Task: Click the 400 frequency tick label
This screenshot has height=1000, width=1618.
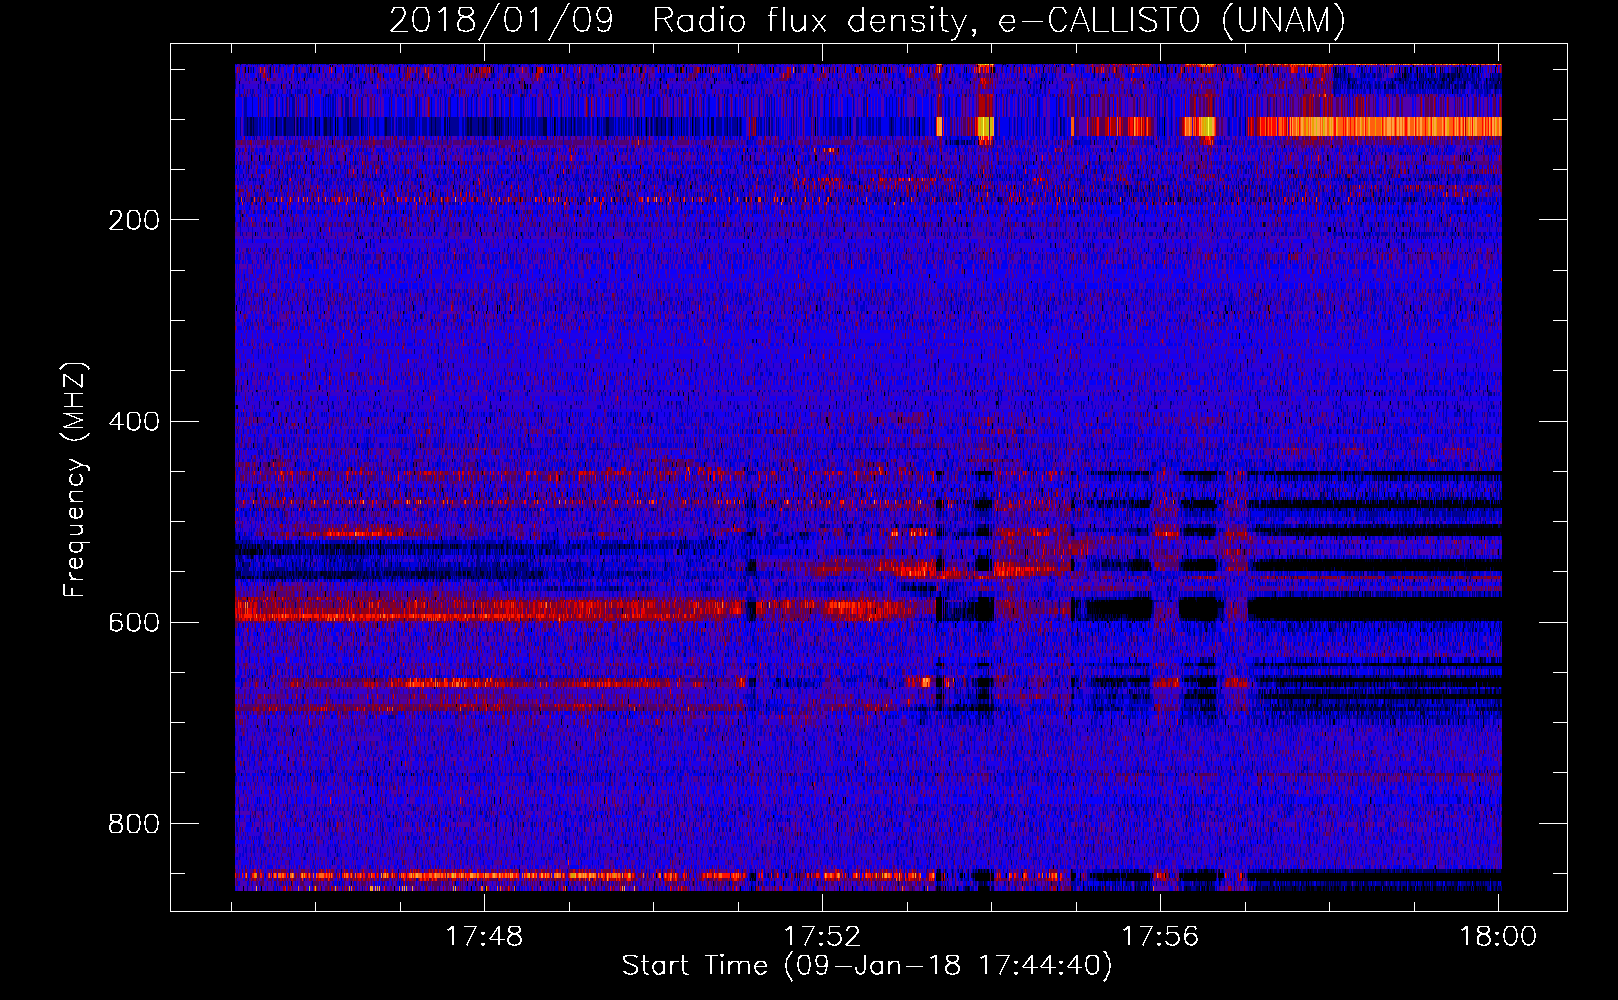Action: click(x=134, y=421)
